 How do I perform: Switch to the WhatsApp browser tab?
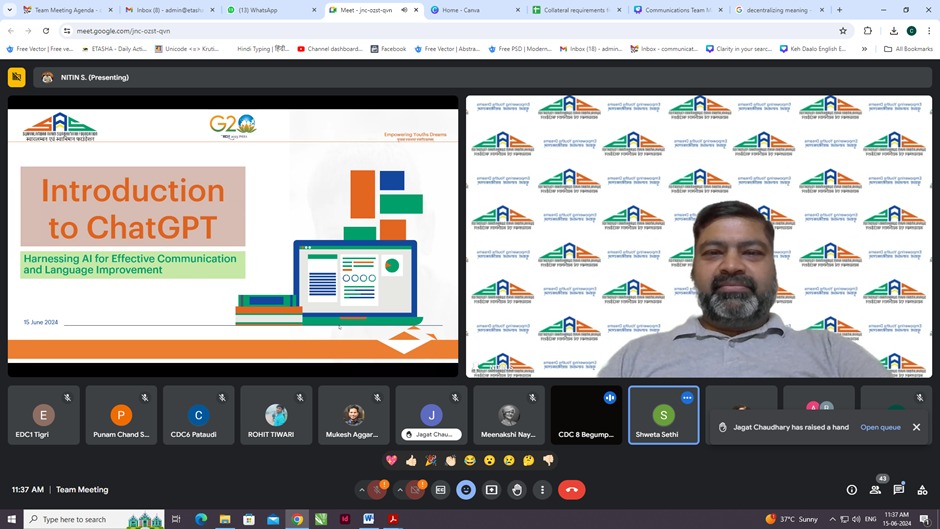click(271, 10)
